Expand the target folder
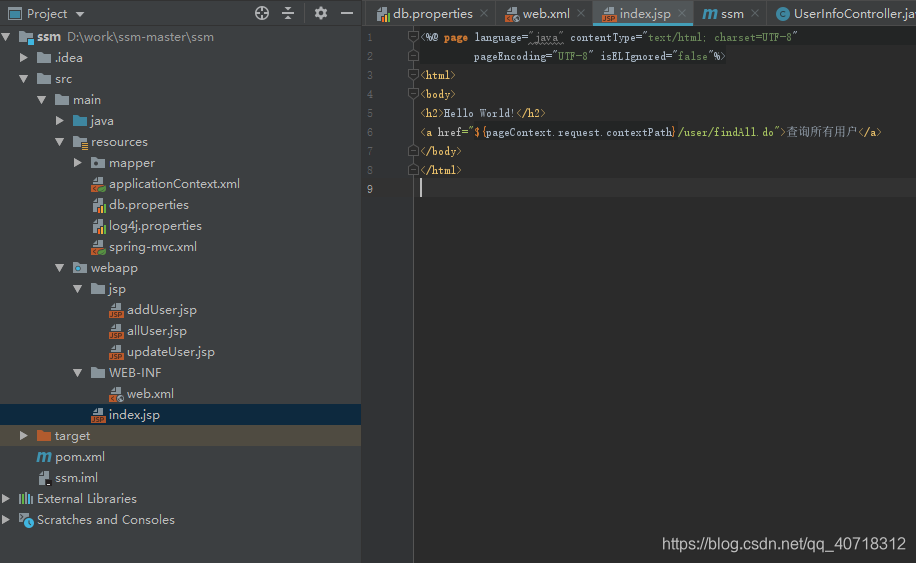Screen dimensions: 916x563 coord(23,436)
